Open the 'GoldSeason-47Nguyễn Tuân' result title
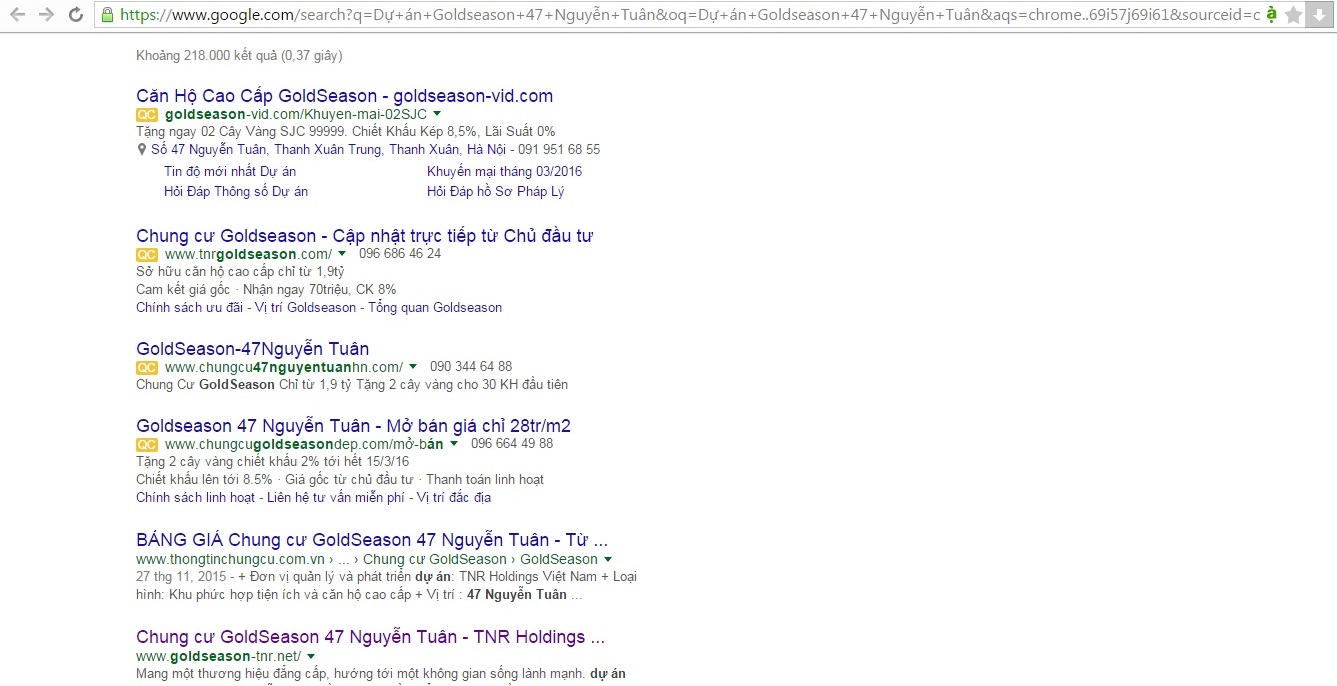The width and height of the screenshot is (1337, 686). pos(253,349)
